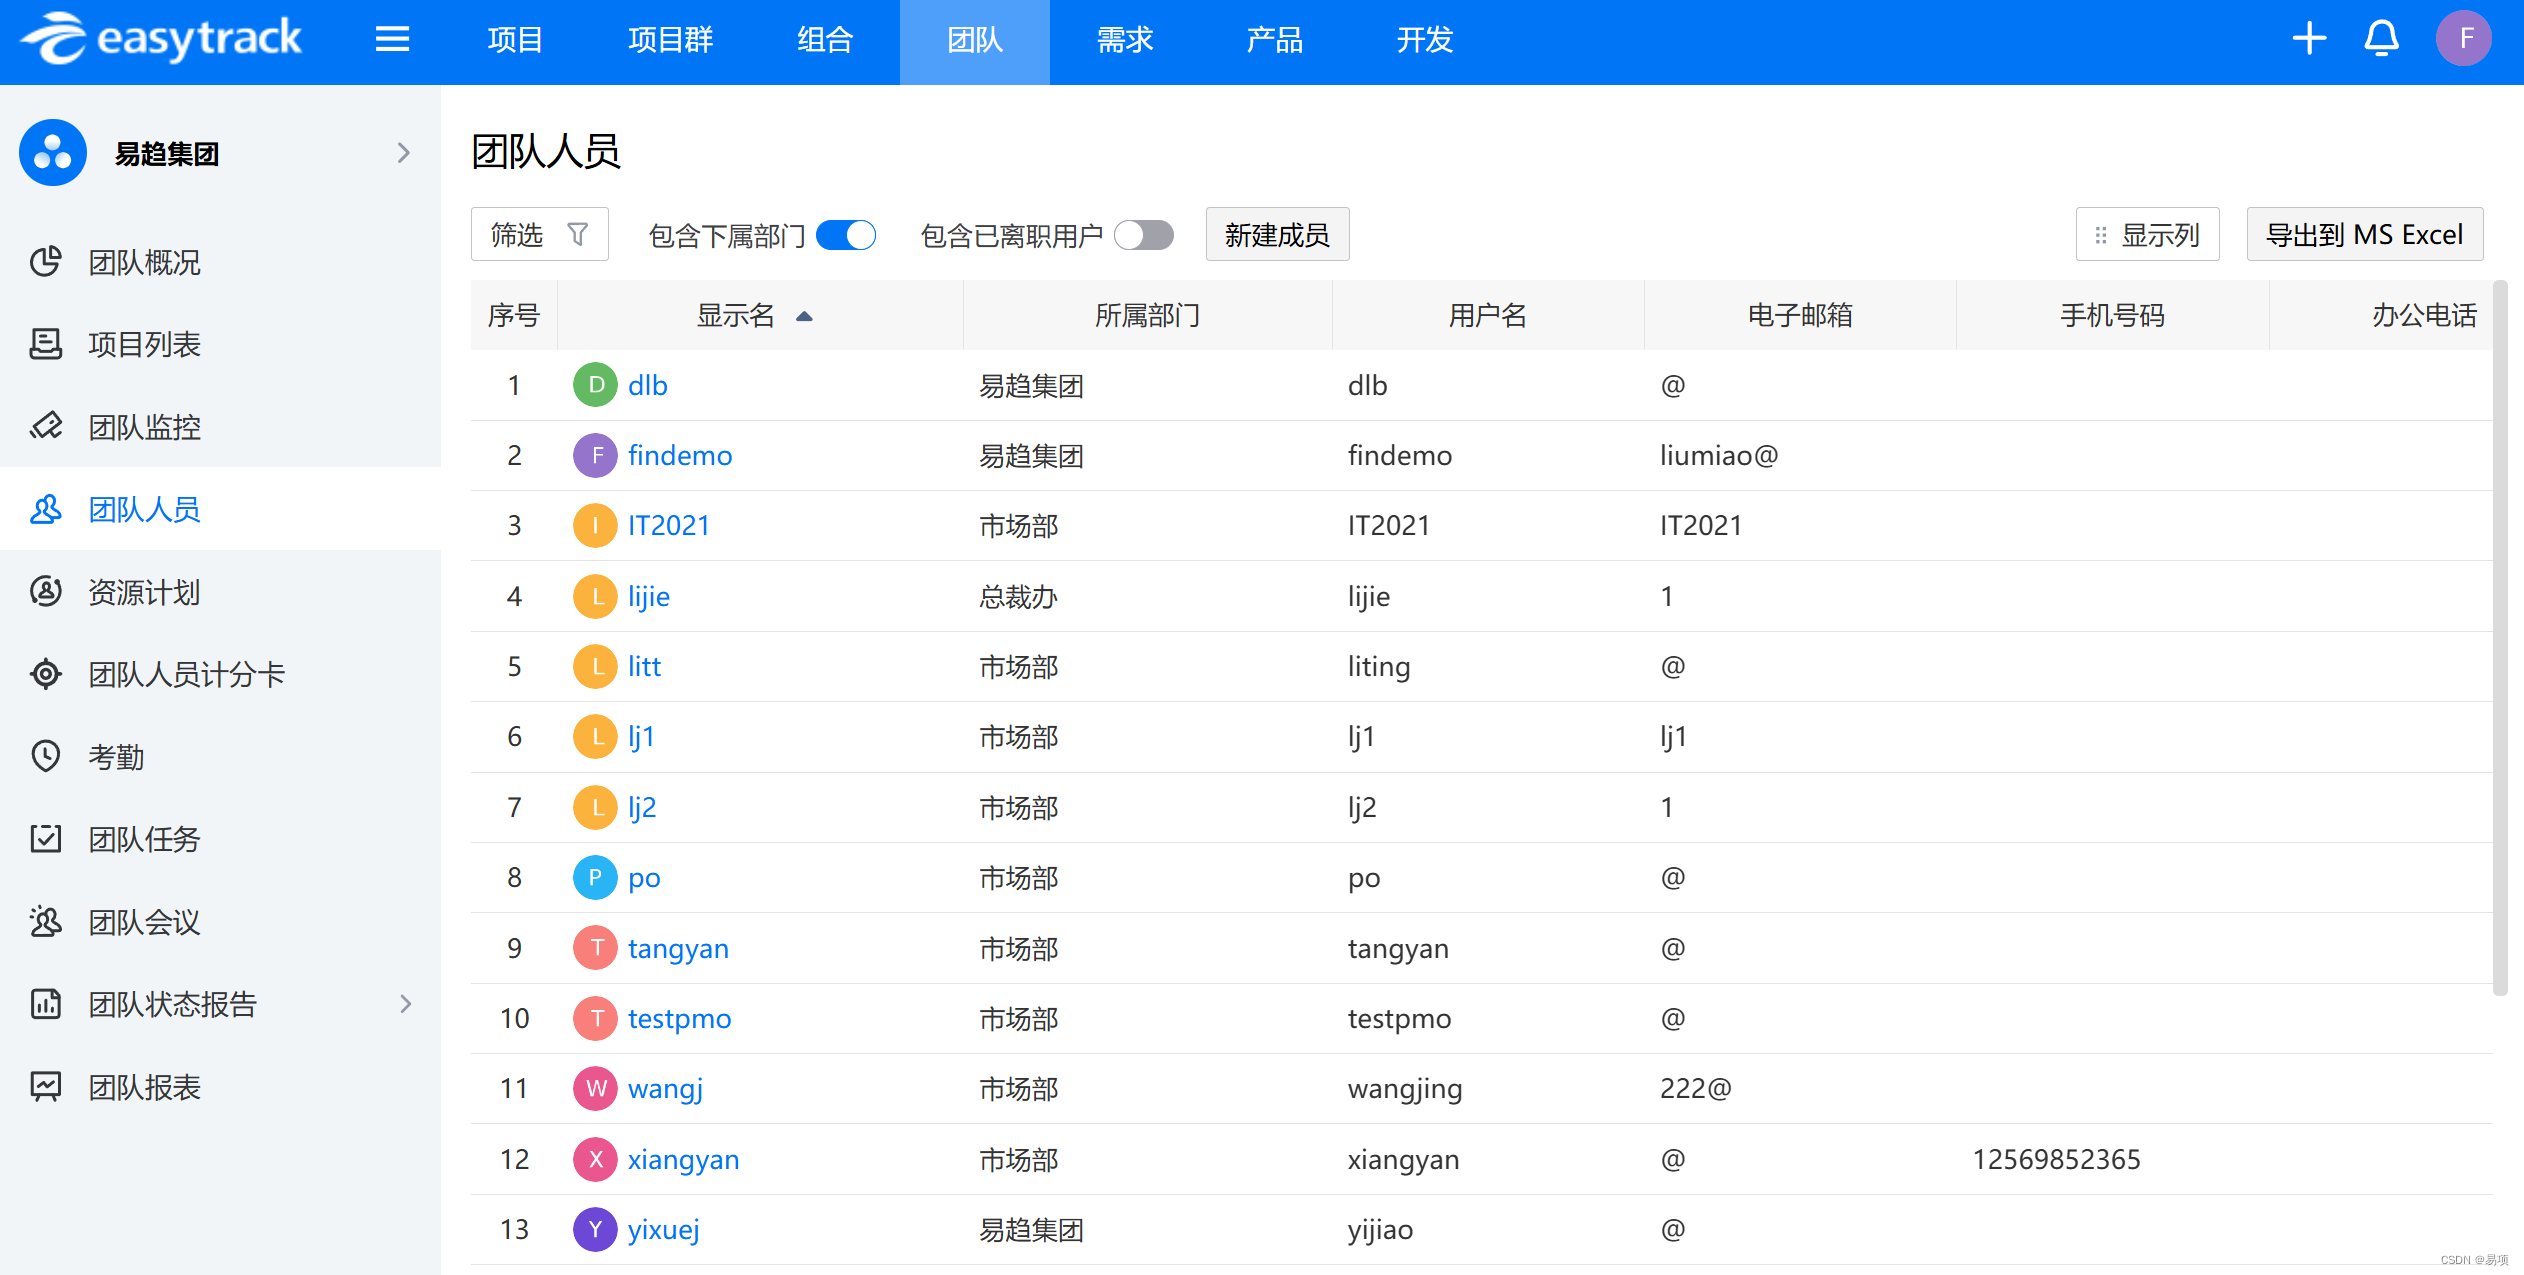Click the green D avatar of dlb
This screenshot has height=1275, width=2524.
click(x=596, y=385)
